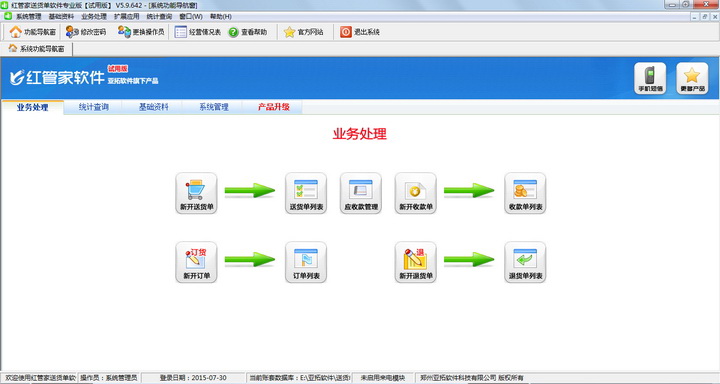The height and width of the screenshot is (384, 720).
Task: Open 订单列表 icon
Action: tap(306, 262)
